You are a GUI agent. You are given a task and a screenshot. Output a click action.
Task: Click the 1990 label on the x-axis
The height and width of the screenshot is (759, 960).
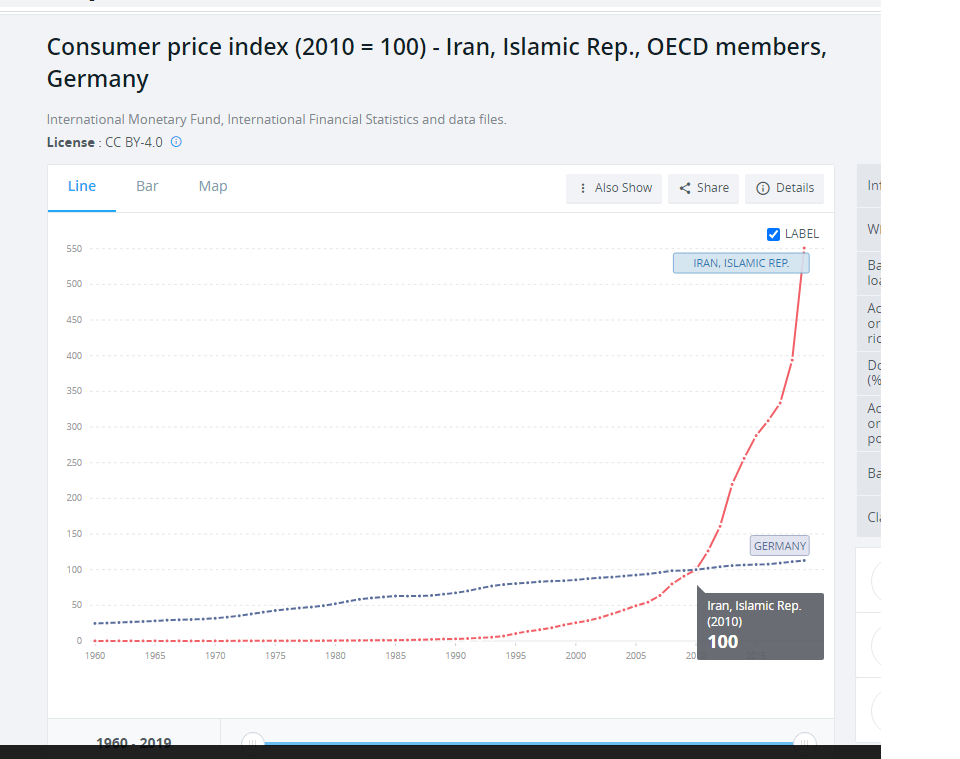click(x=455, y=656)
